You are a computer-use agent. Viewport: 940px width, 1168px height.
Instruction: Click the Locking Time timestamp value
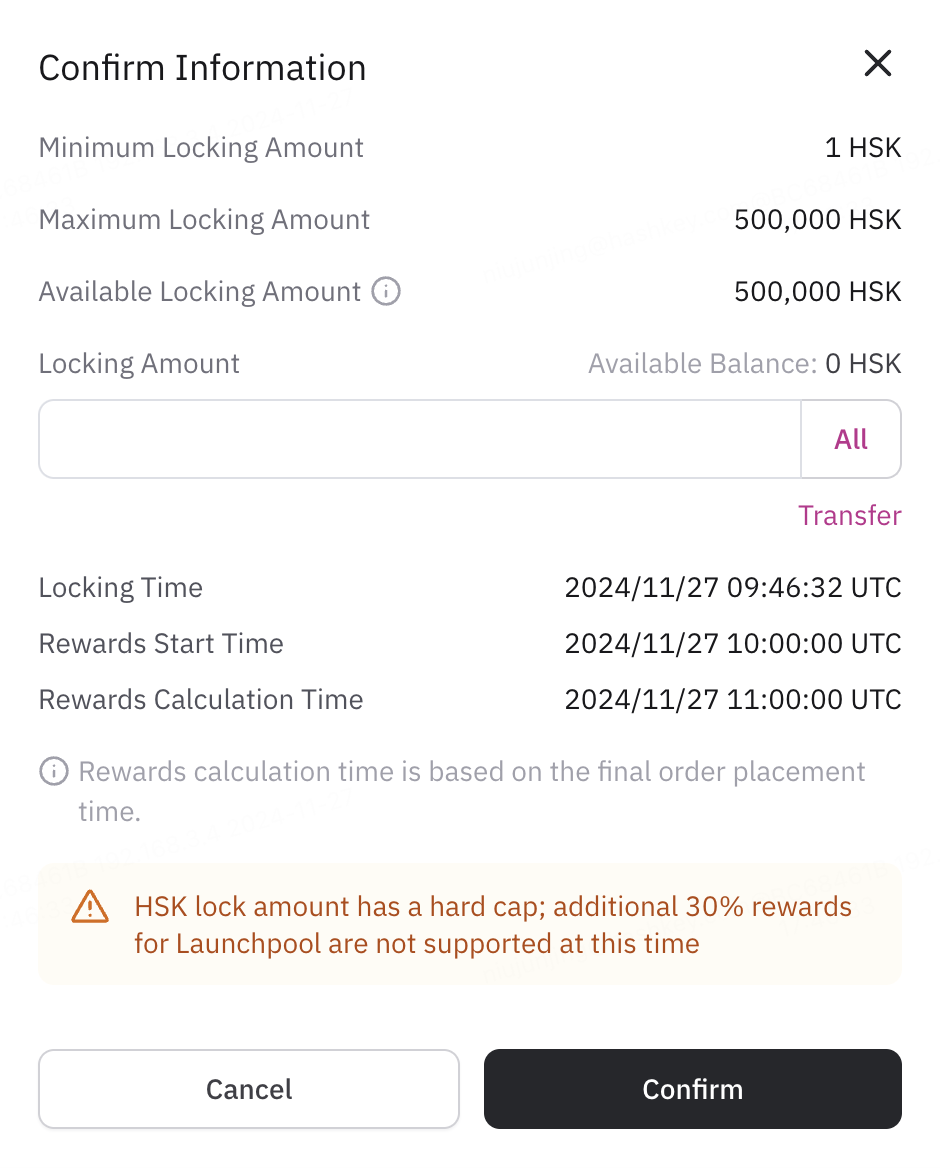(733, 588)
